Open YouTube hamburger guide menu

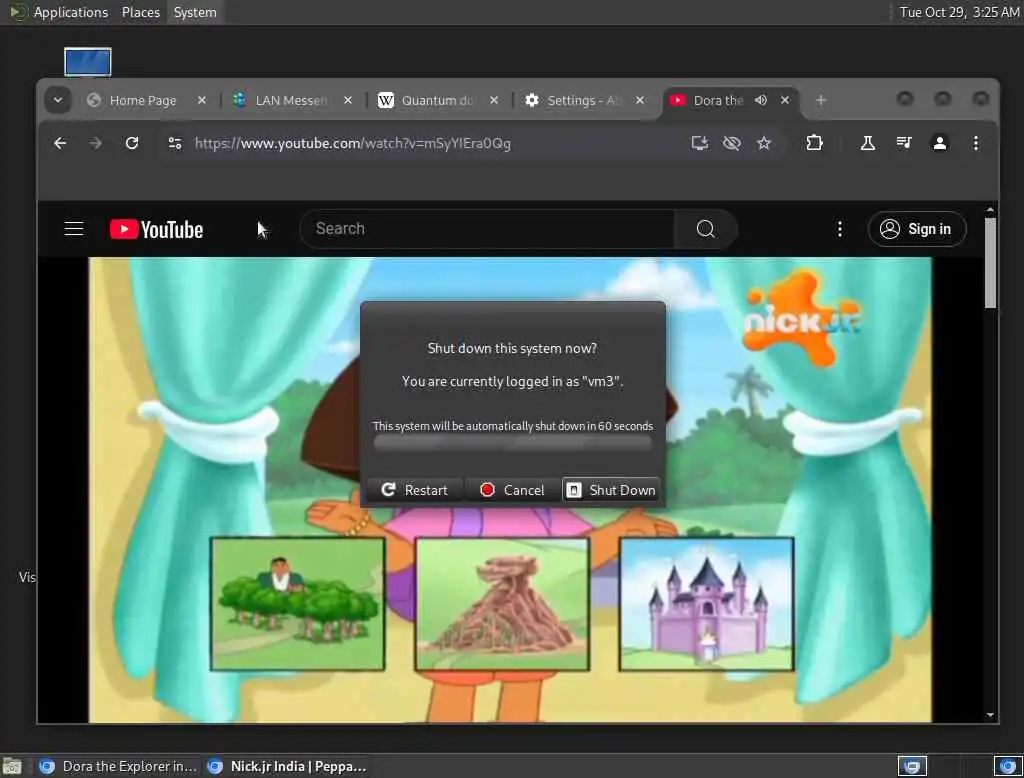point(74,229)
